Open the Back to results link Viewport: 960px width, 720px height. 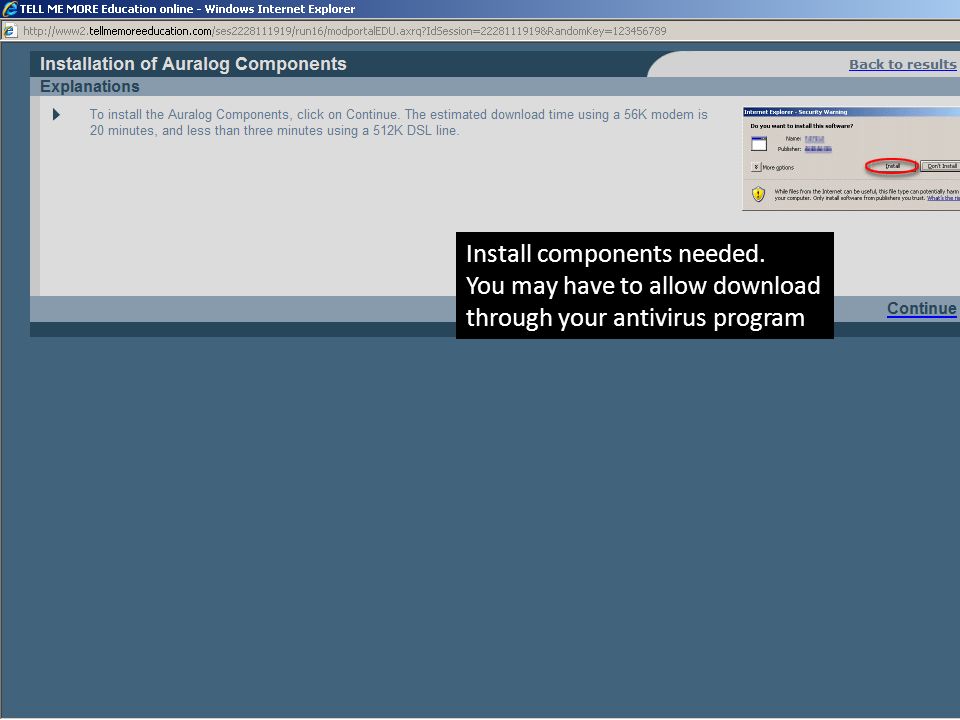click(902, 64)
